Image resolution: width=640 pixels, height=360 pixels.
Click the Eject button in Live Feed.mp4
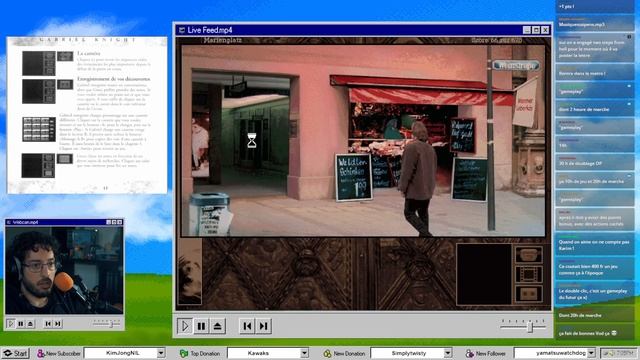click(x=218, y=326)
